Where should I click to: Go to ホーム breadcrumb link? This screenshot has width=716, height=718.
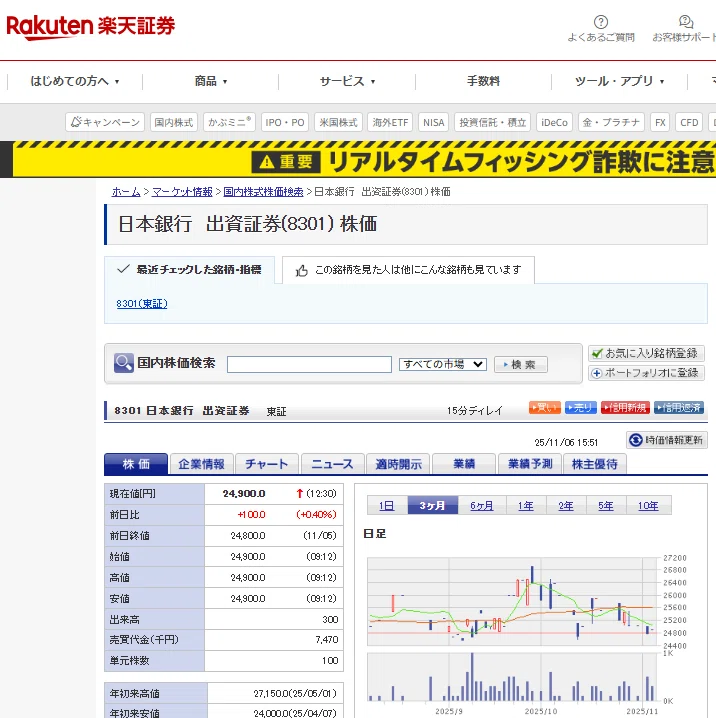pos(126,192)
